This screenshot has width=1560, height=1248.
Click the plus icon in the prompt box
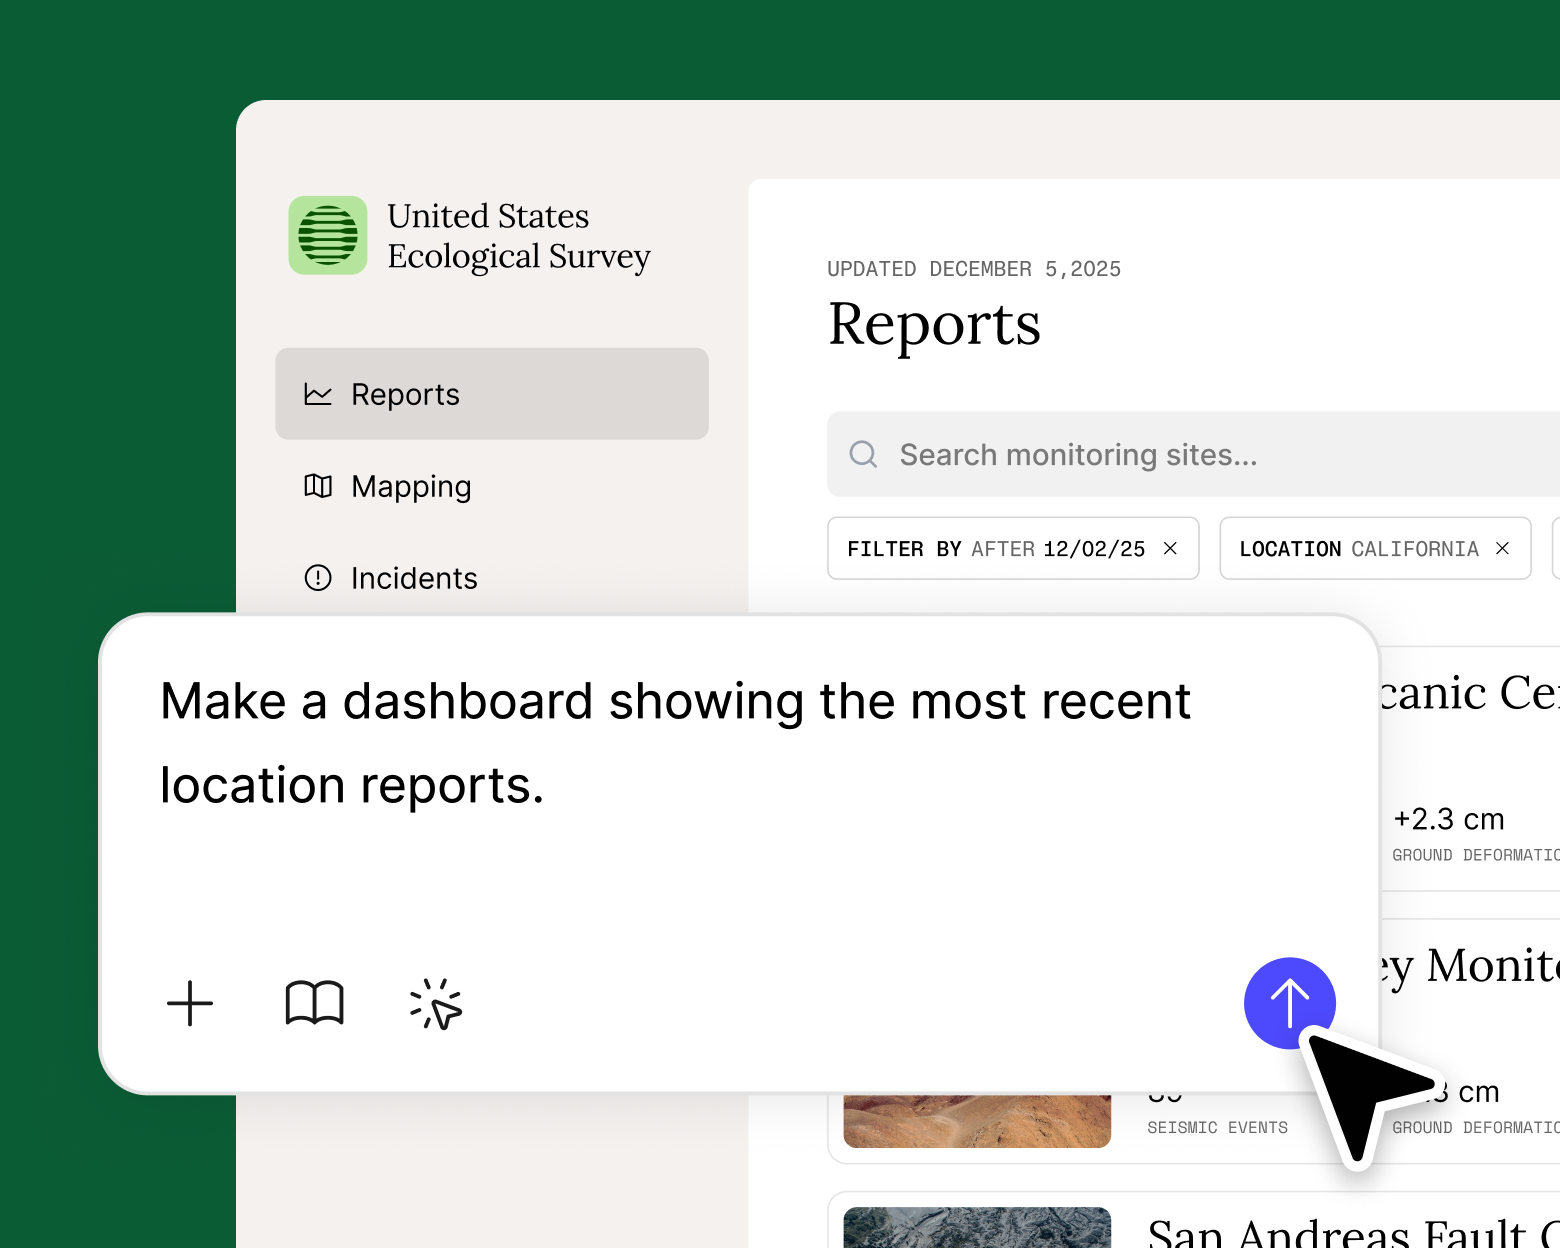[189, 1004]
